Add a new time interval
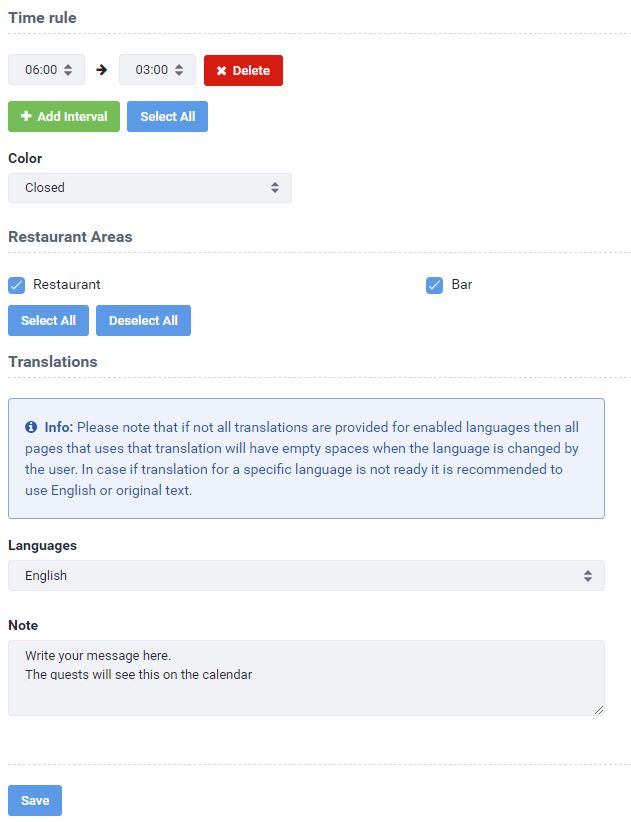 point(64,116)
